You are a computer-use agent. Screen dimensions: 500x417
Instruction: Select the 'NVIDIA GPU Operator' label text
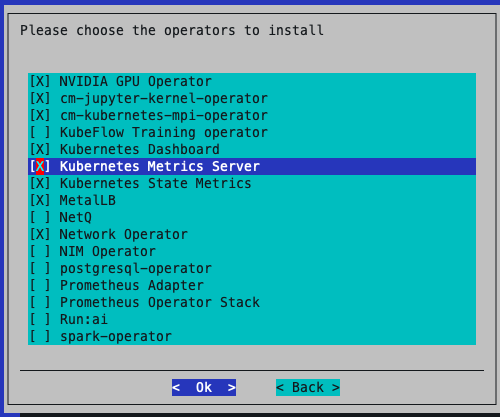[135, 81]
